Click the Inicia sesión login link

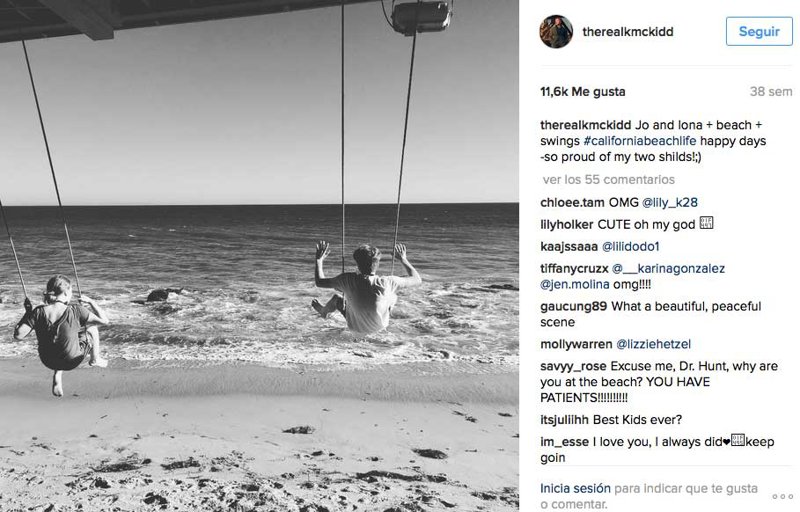point(574,488)
